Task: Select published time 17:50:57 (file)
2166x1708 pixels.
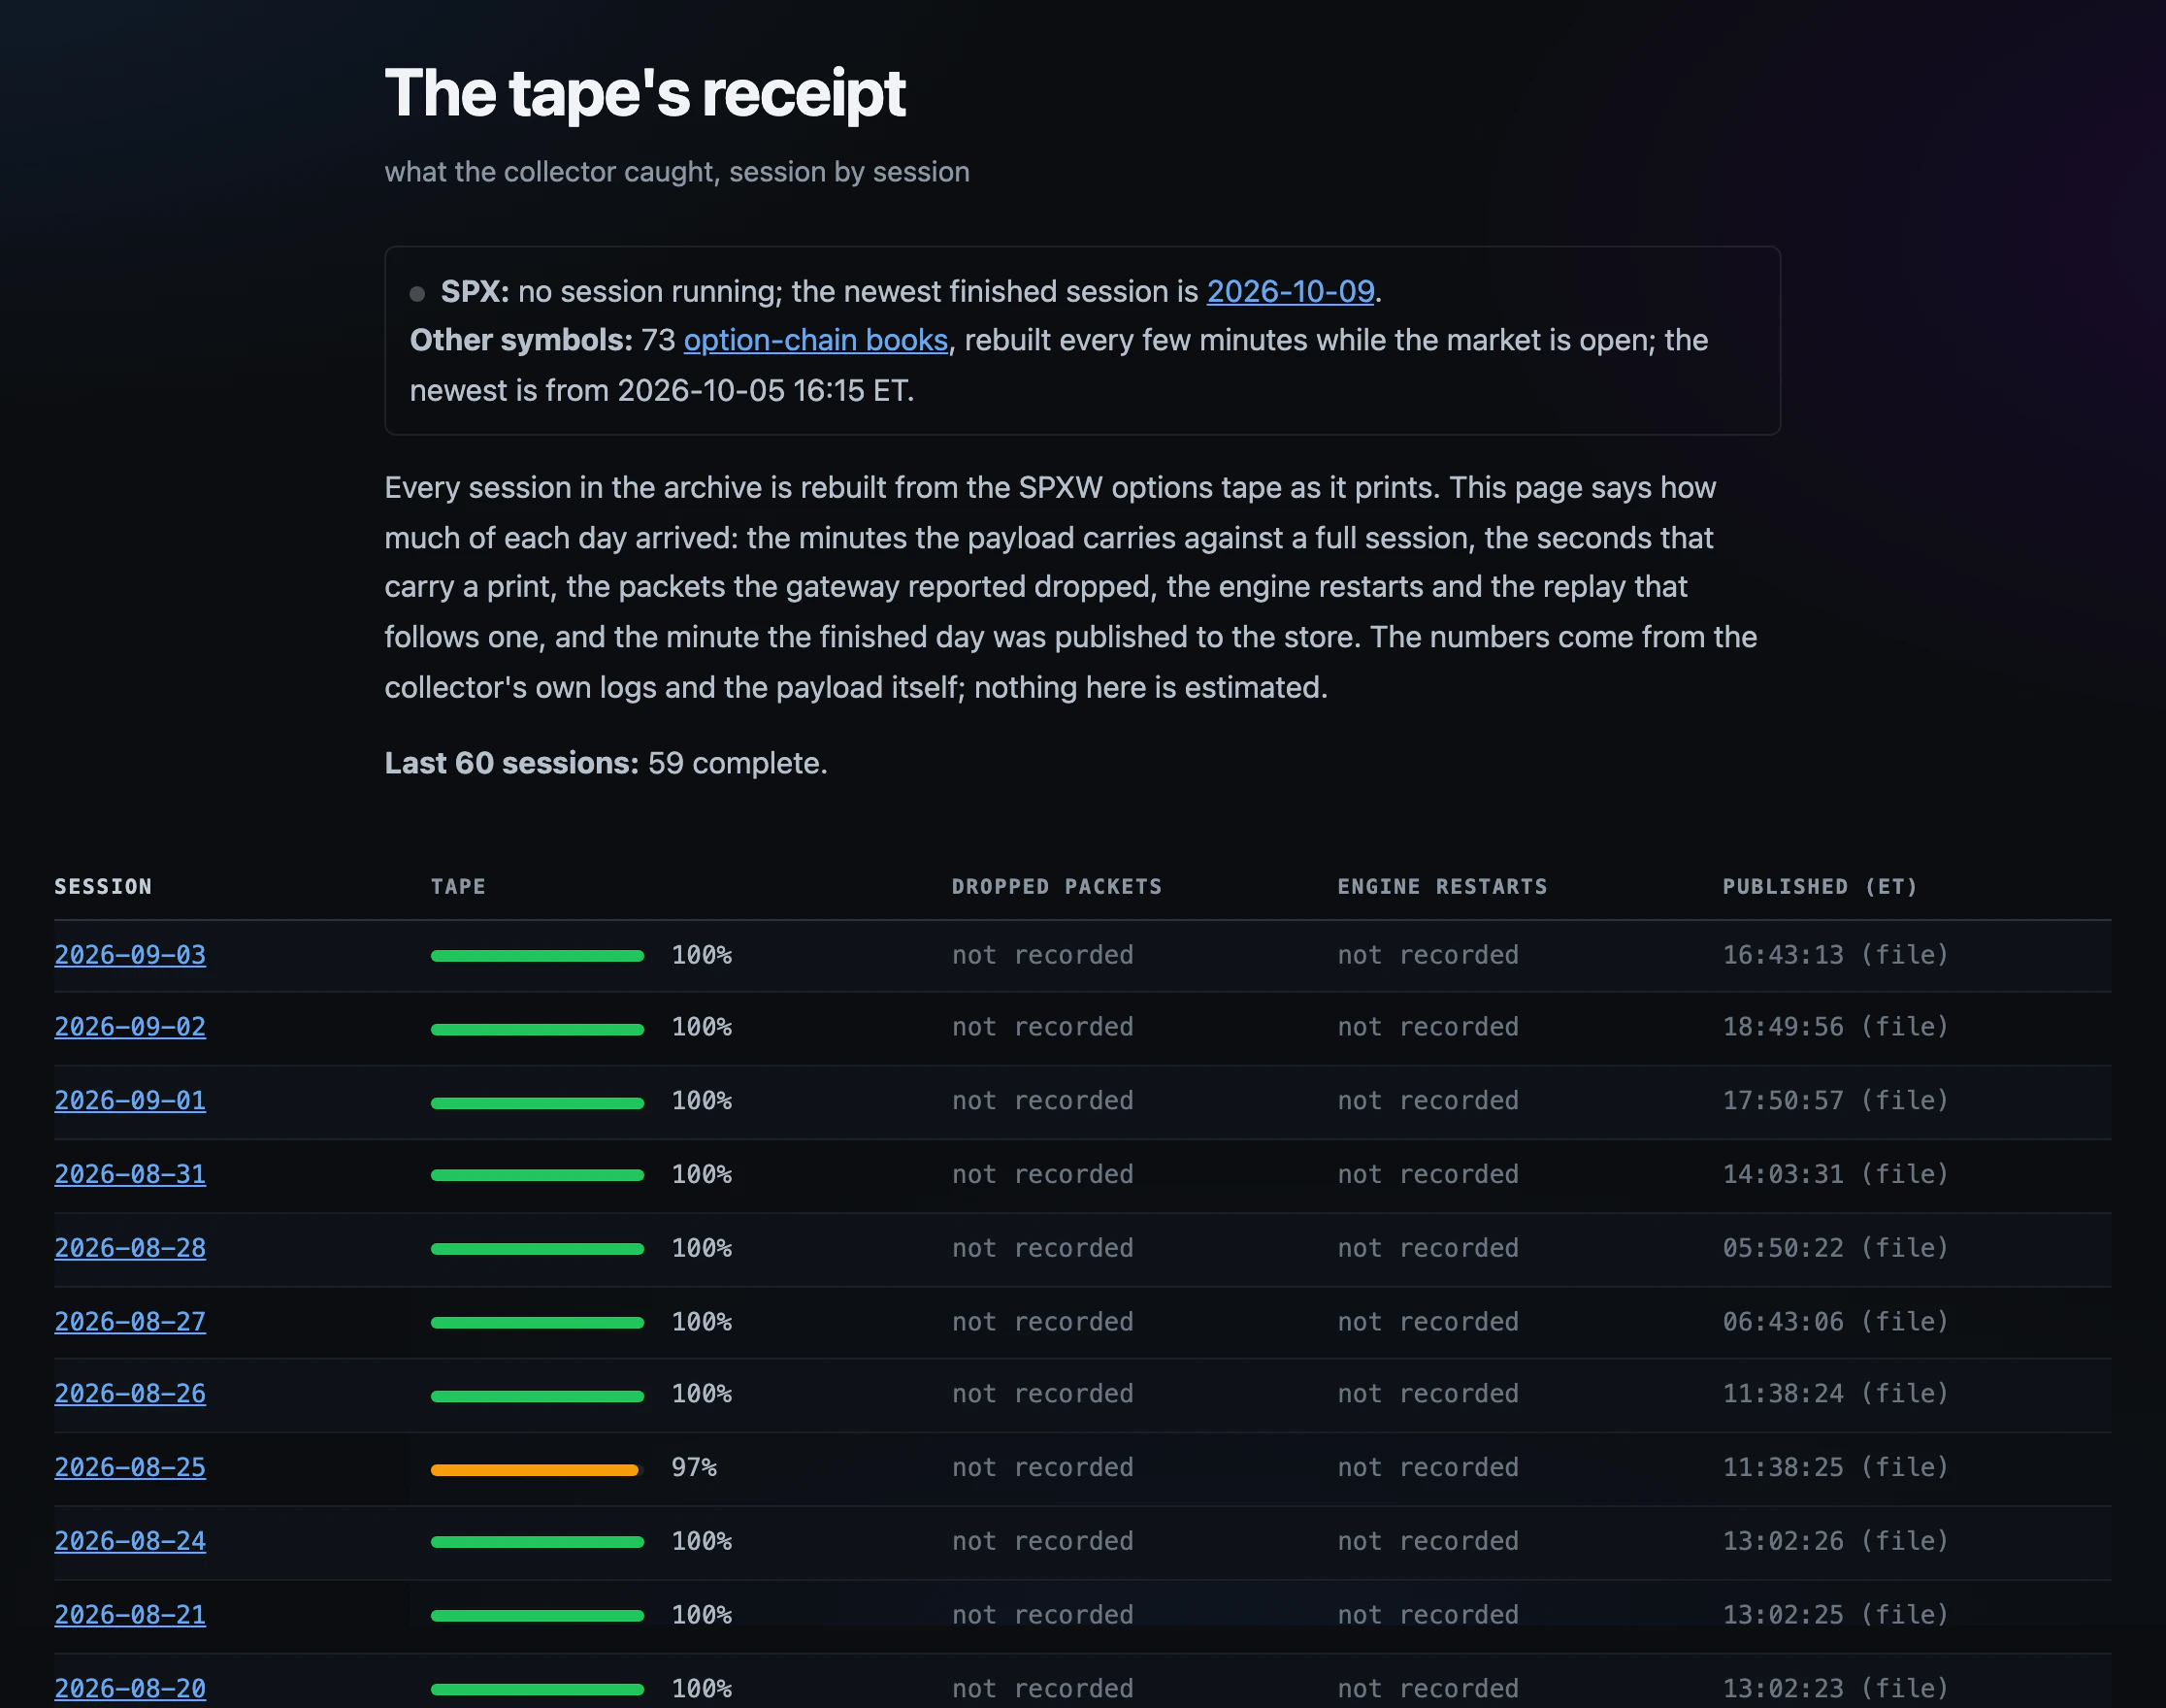Action: point(1835,1101)
